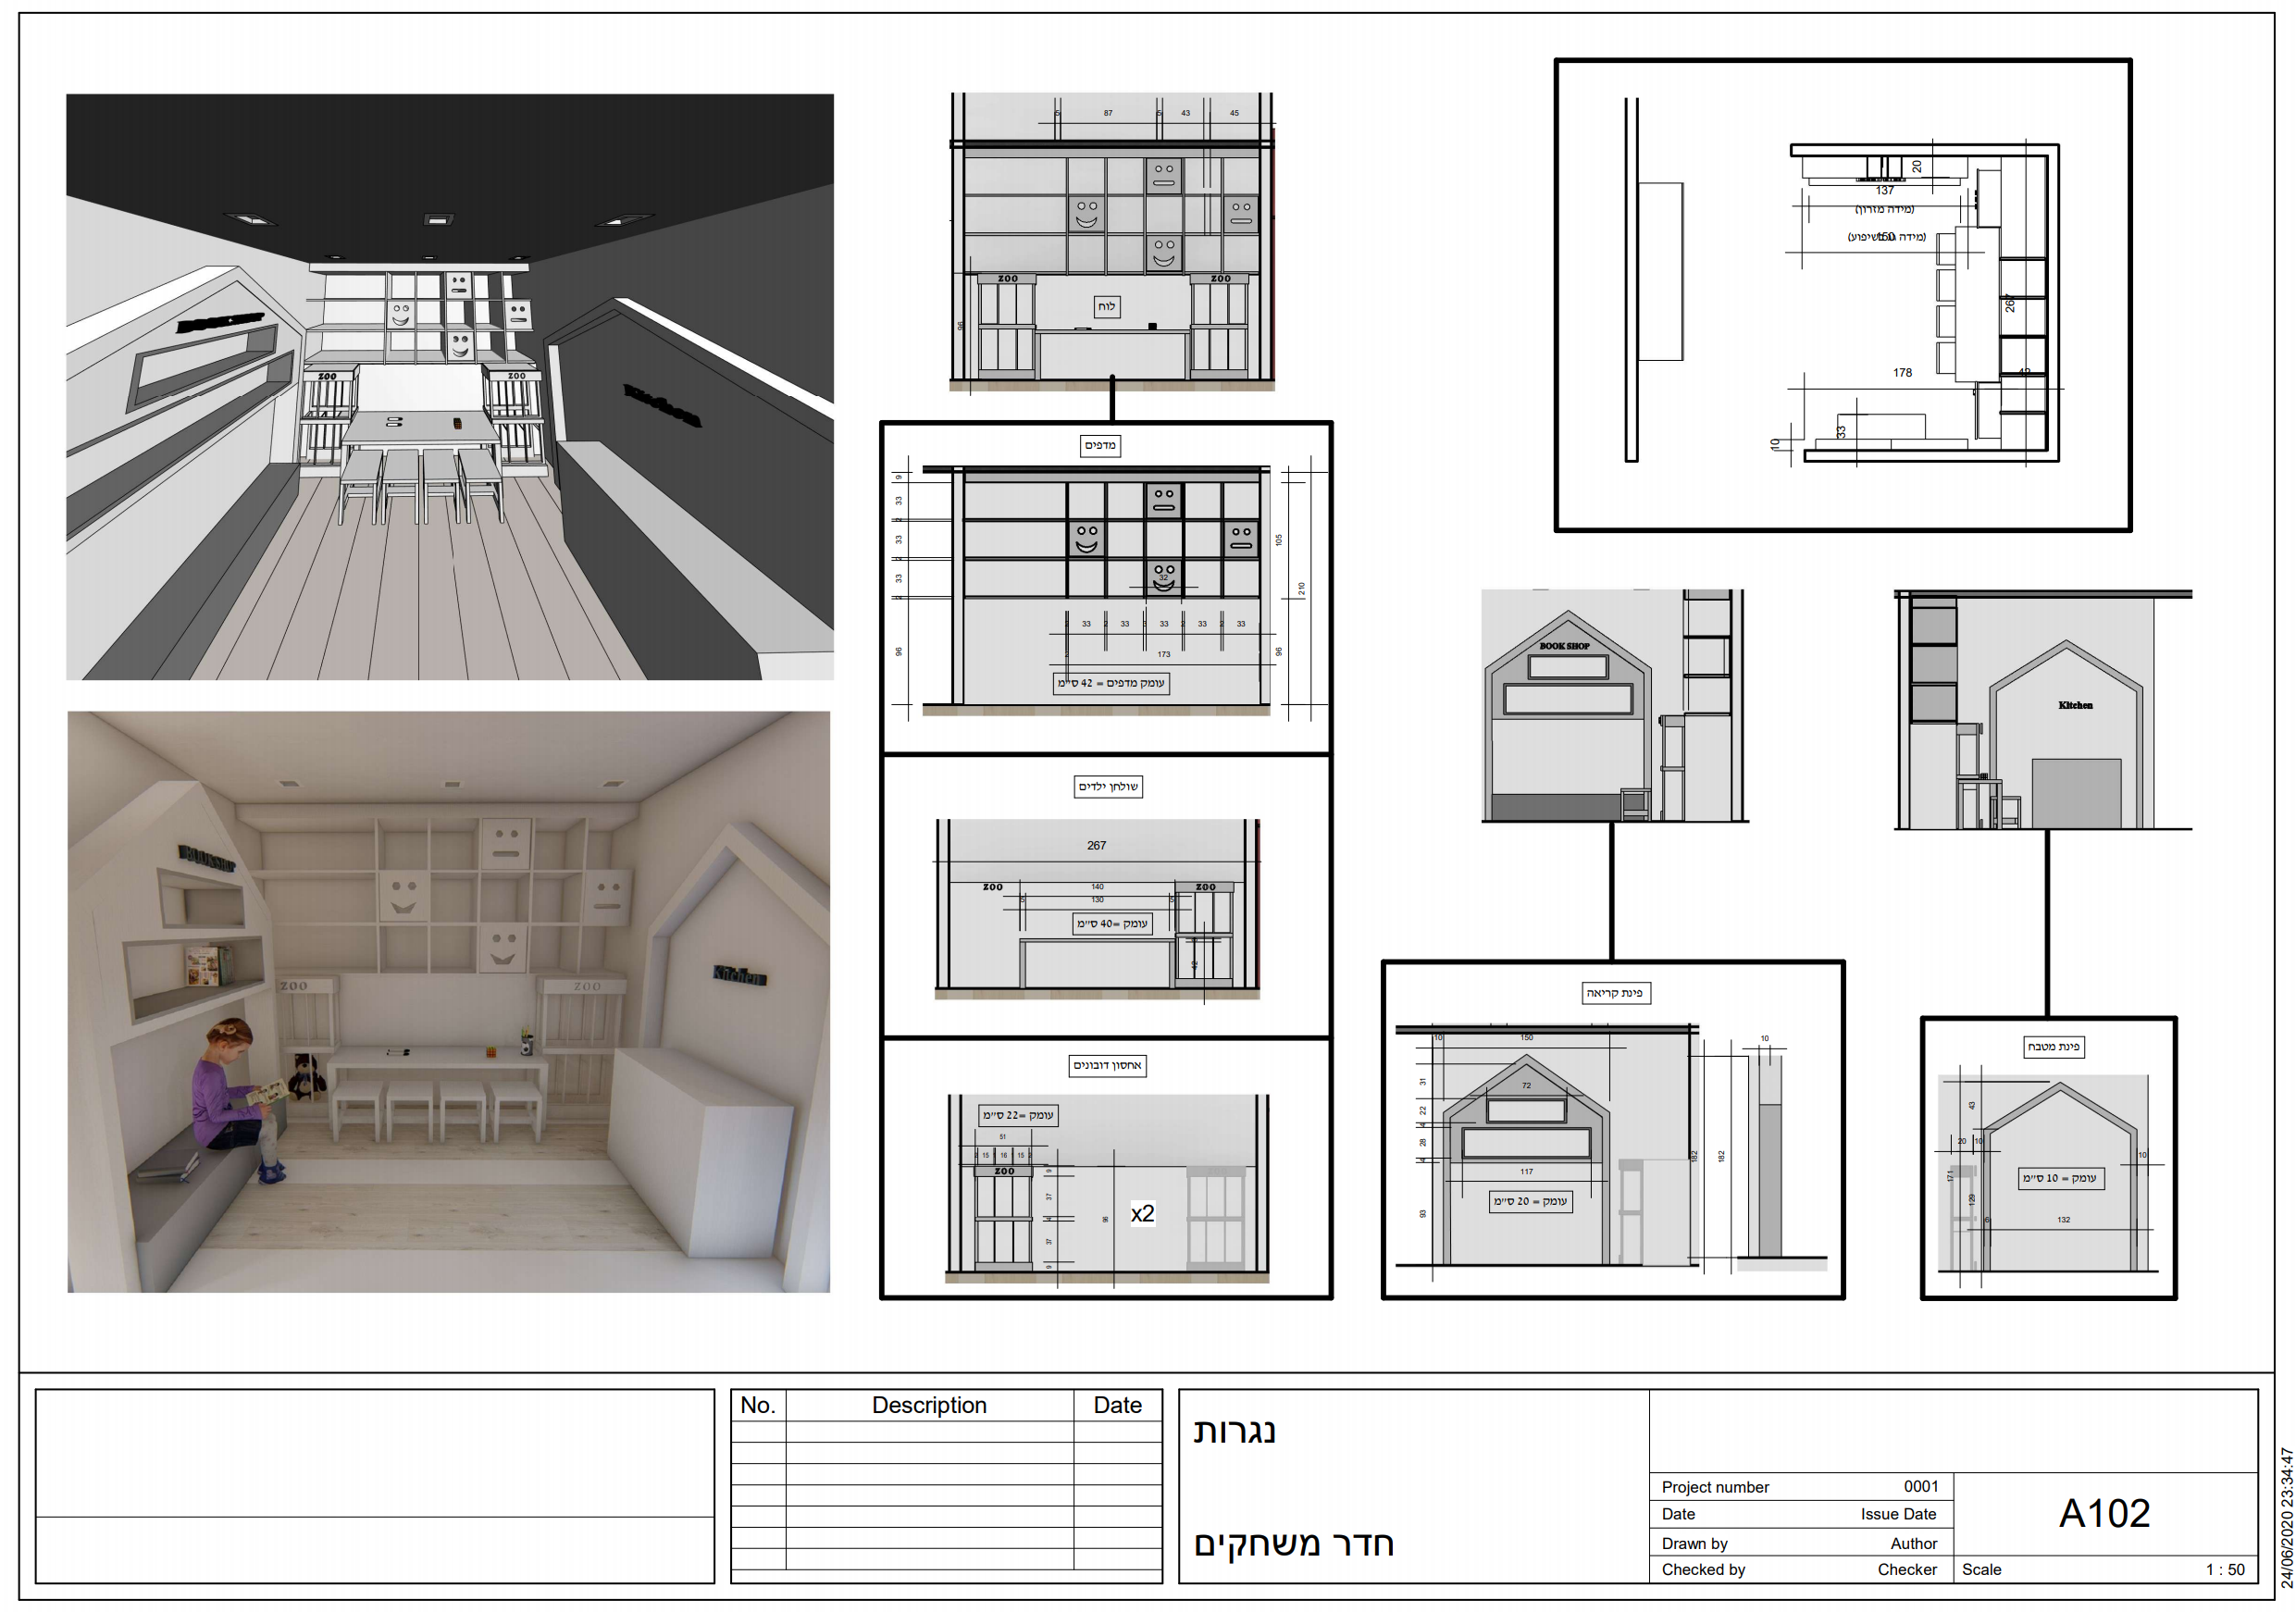This screenshot has height=1612, width=2296.
Task: Click the שולחן ילדים view title label
Action: 1108,787
